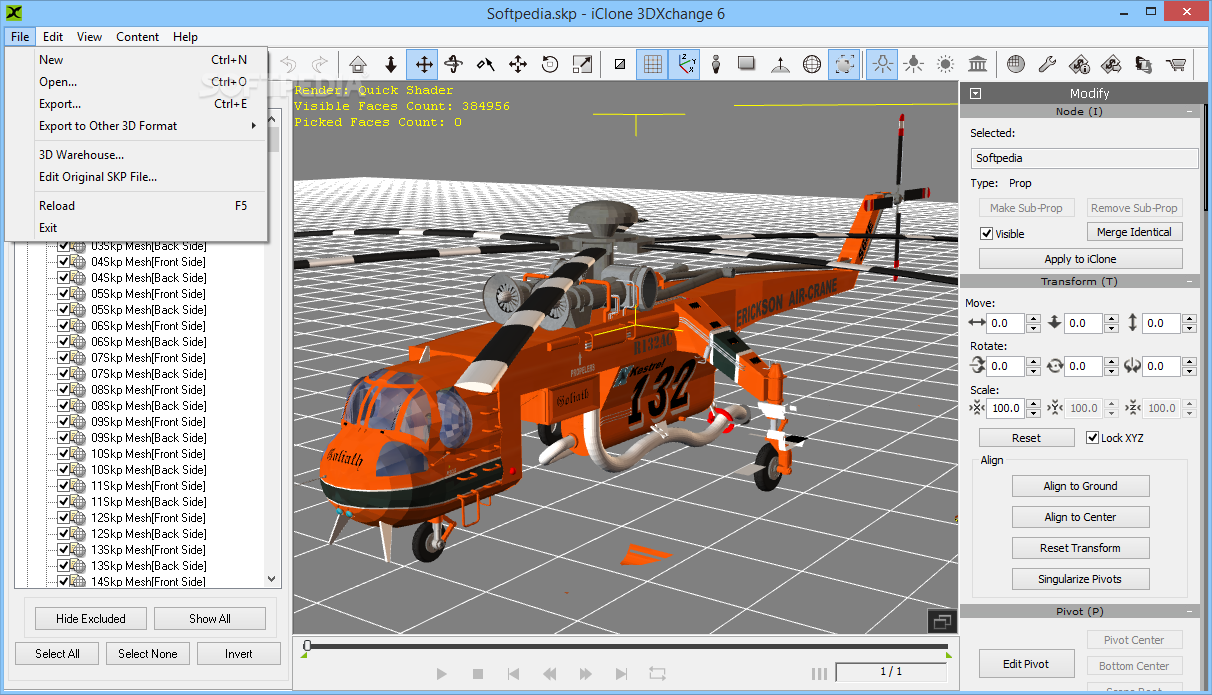Click the Redo arrow icon in toolbar
Screen dimensions: 1212x695
320,64
